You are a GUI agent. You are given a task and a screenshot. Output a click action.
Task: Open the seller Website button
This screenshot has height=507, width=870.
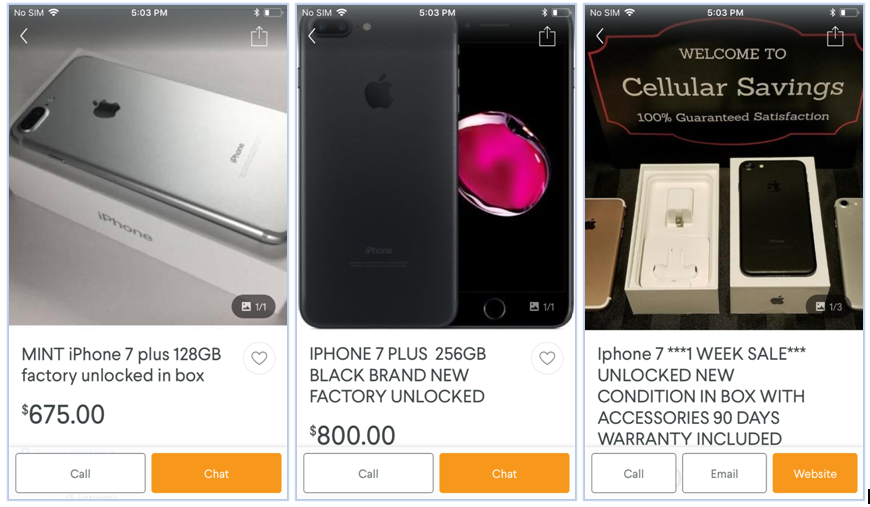click(x=815, y=473)
